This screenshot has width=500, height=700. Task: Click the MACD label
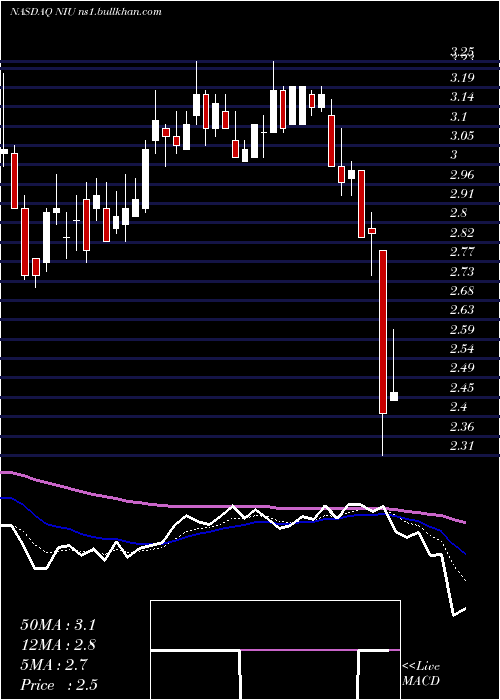(x=421, y=681)
